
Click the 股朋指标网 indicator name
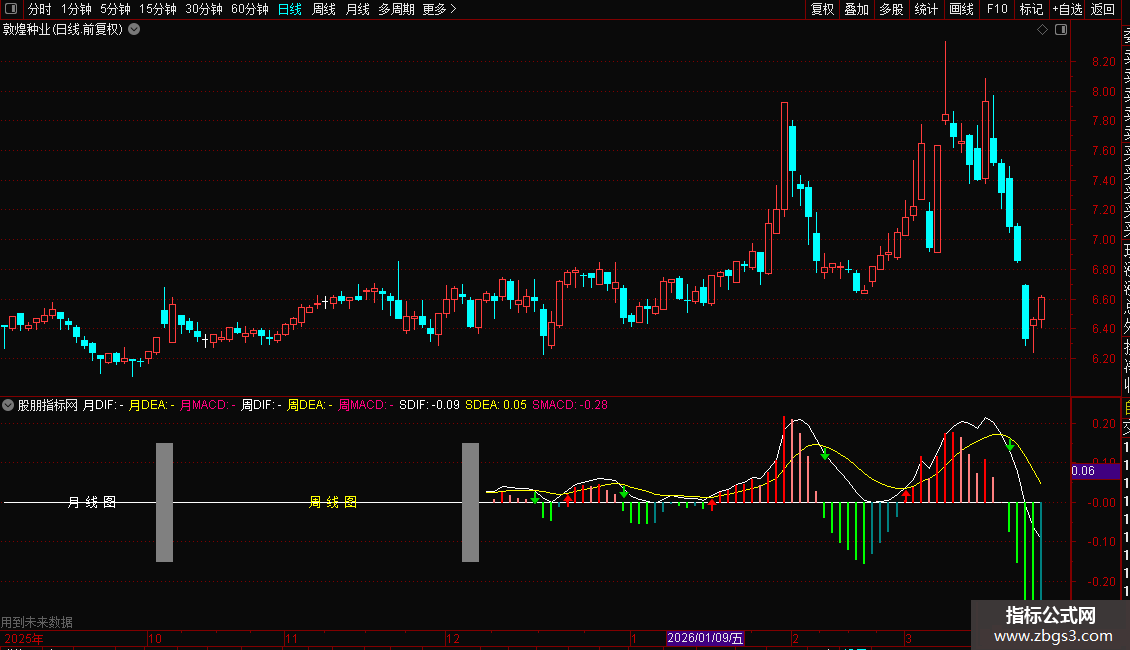[x=48, y=405]
